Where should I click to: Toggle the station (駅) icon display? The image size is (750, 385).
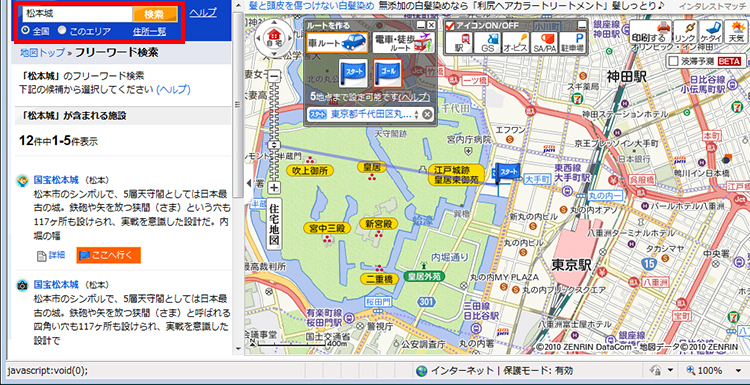[x=459, y=43]
